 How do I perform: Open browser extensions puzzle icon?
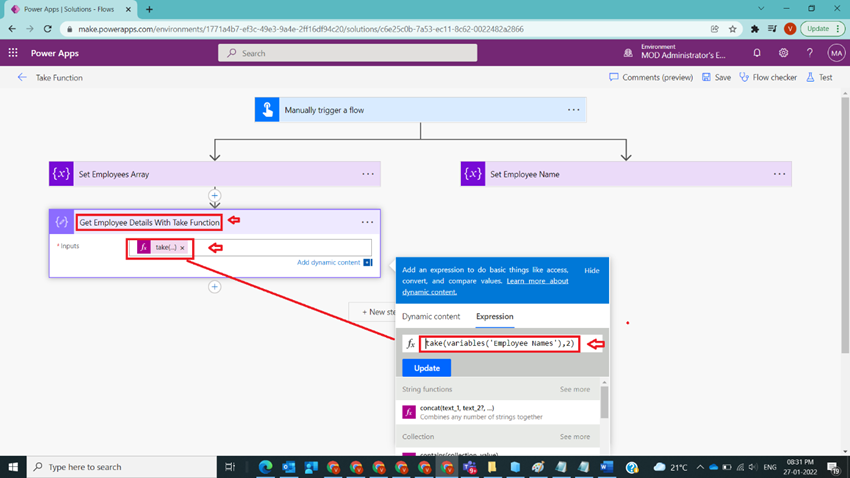755,29
